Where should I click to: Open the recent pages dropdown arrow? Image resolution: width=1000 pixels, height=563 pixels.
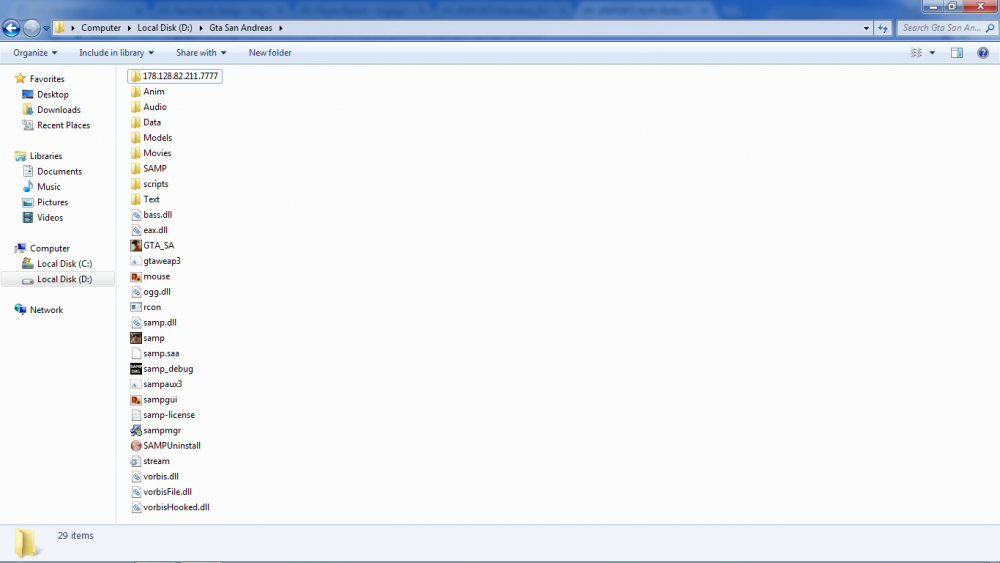pyautogui.click(x=46, y=29)
